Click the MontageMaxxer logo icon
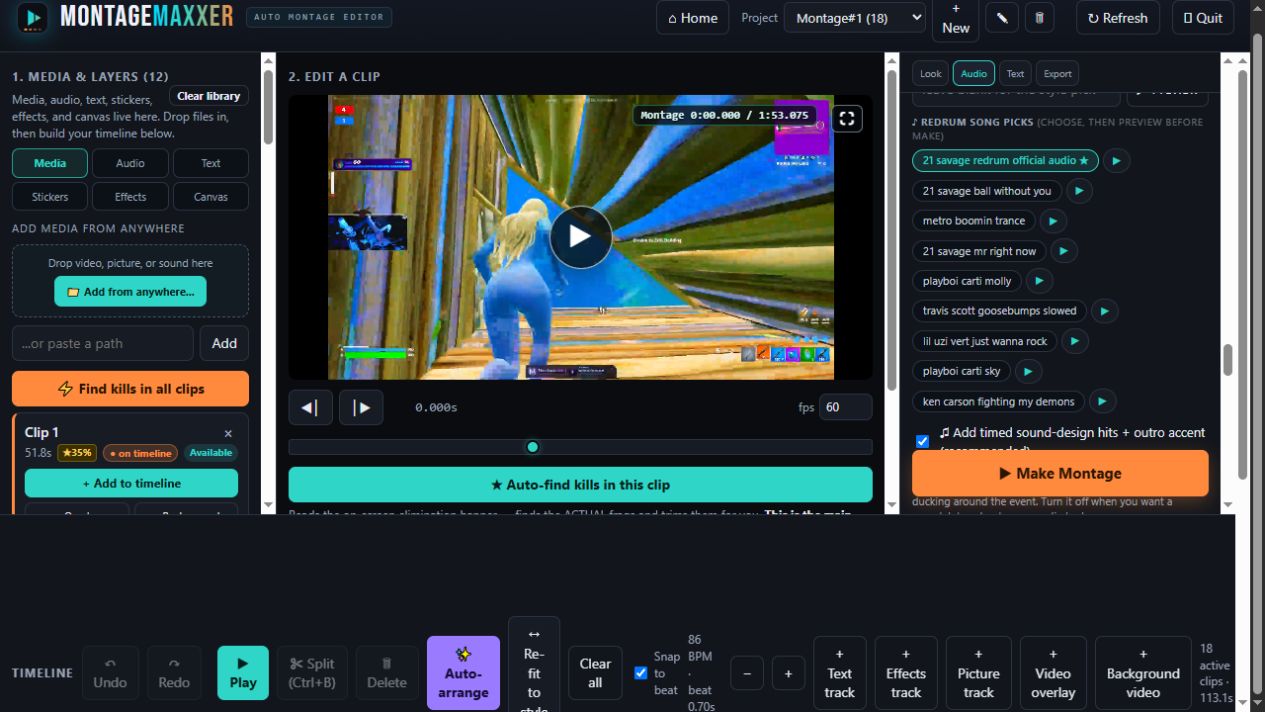This screenshot has height=712, width=1265. pos(33,17)
